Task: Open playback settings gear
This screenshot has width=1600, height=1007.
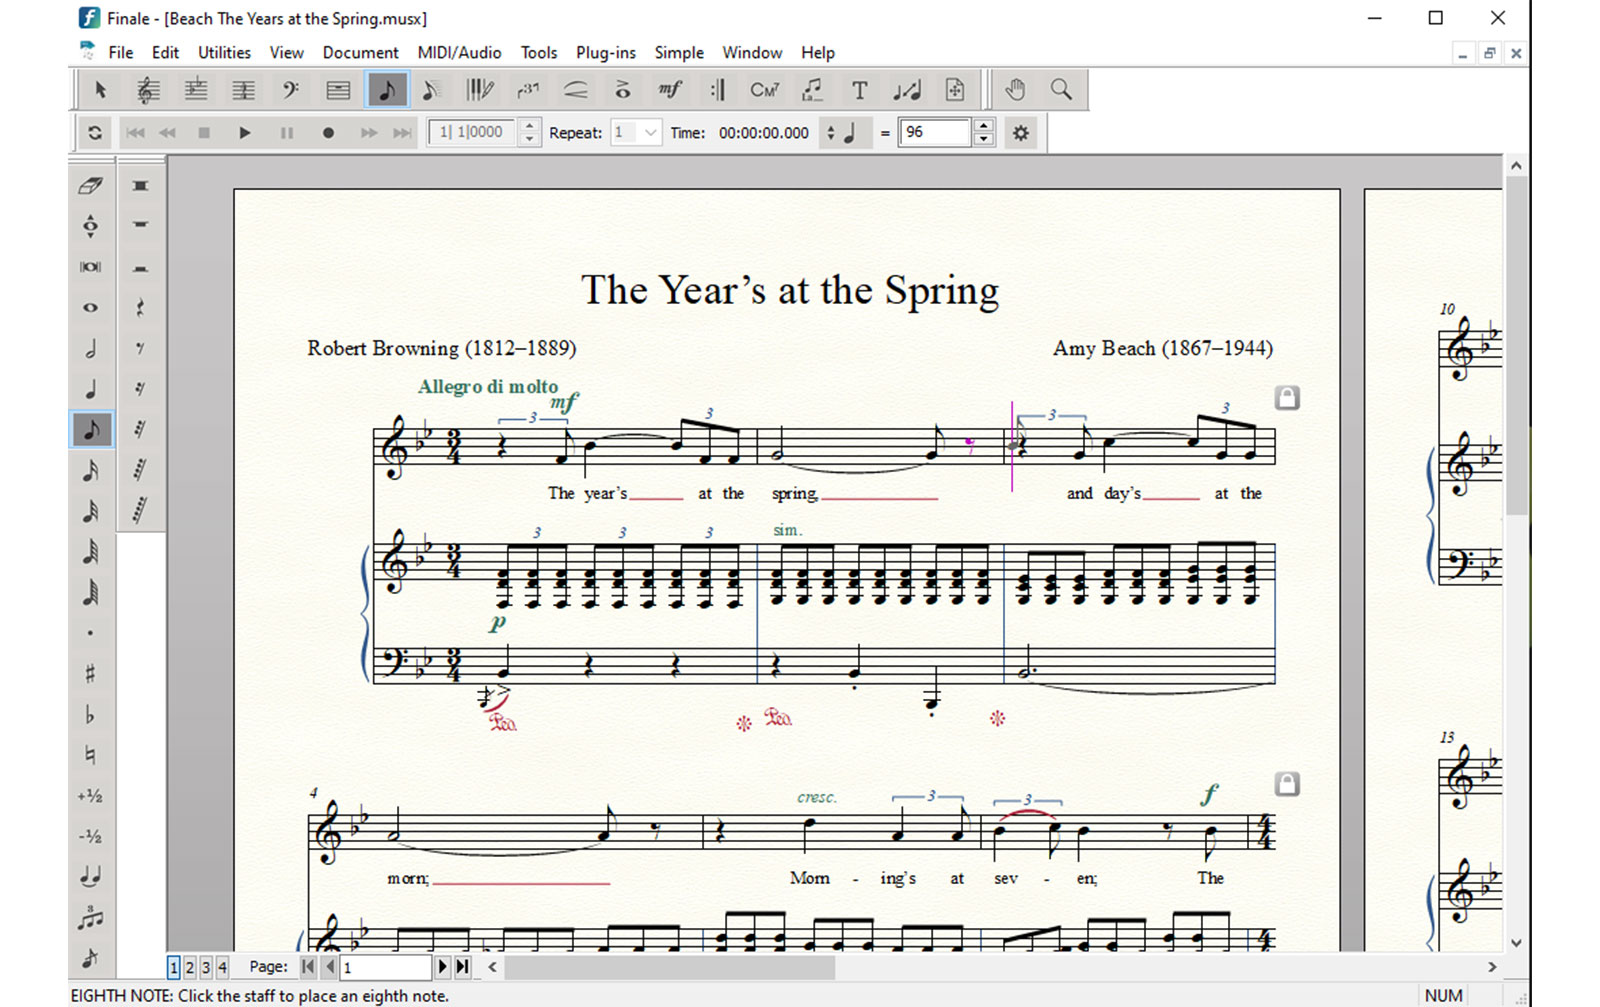Action: pyautogui.click(x=1021, y=133)
